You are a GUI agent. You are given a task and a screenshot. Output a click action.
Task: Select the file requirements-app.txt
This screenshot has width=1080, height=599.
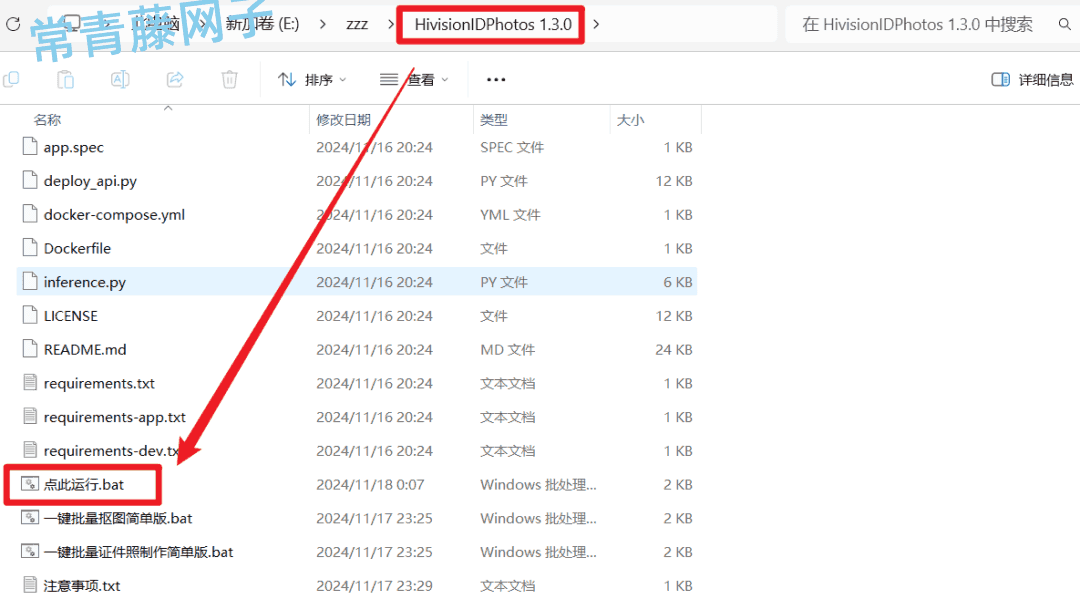[x=115, y=417]
